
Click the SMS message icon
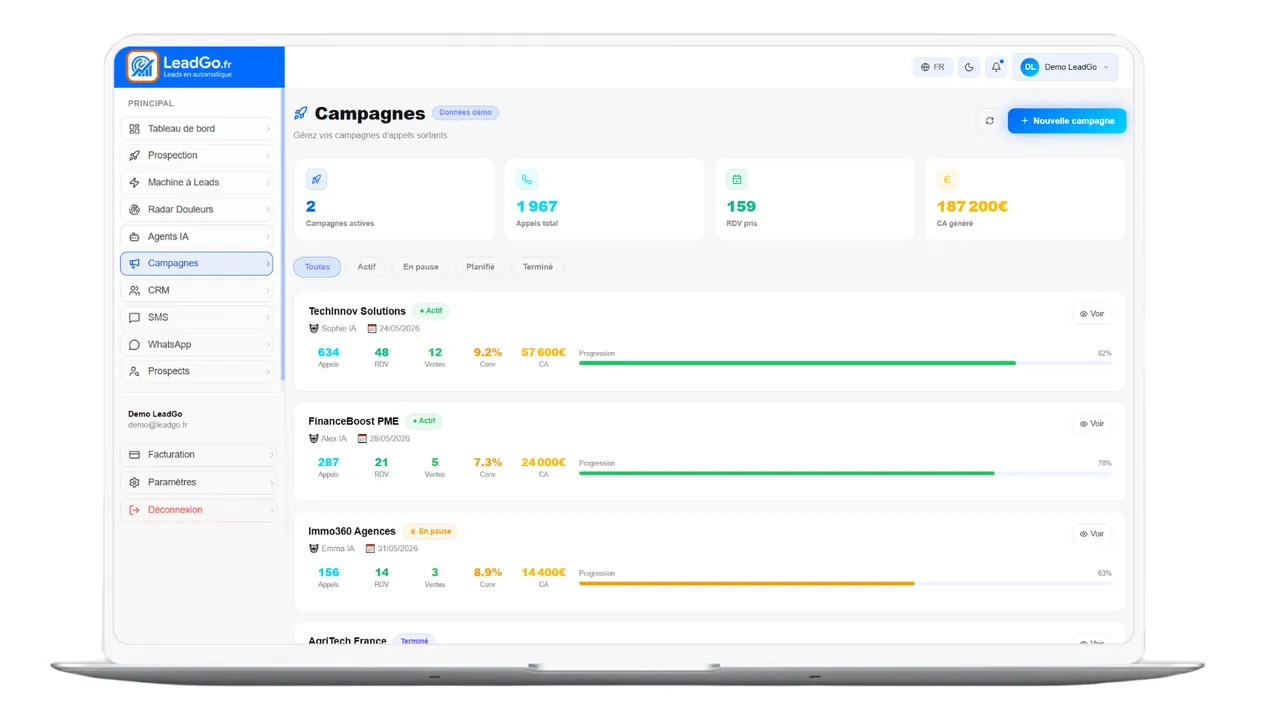135,318
